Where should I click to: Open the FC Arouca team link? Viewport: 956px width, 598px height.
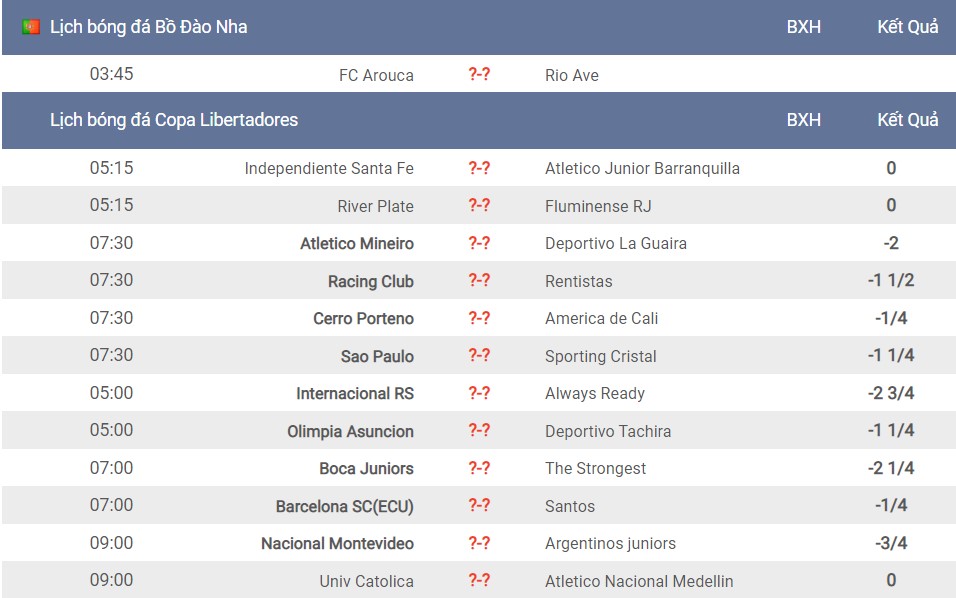coord(376,75)
